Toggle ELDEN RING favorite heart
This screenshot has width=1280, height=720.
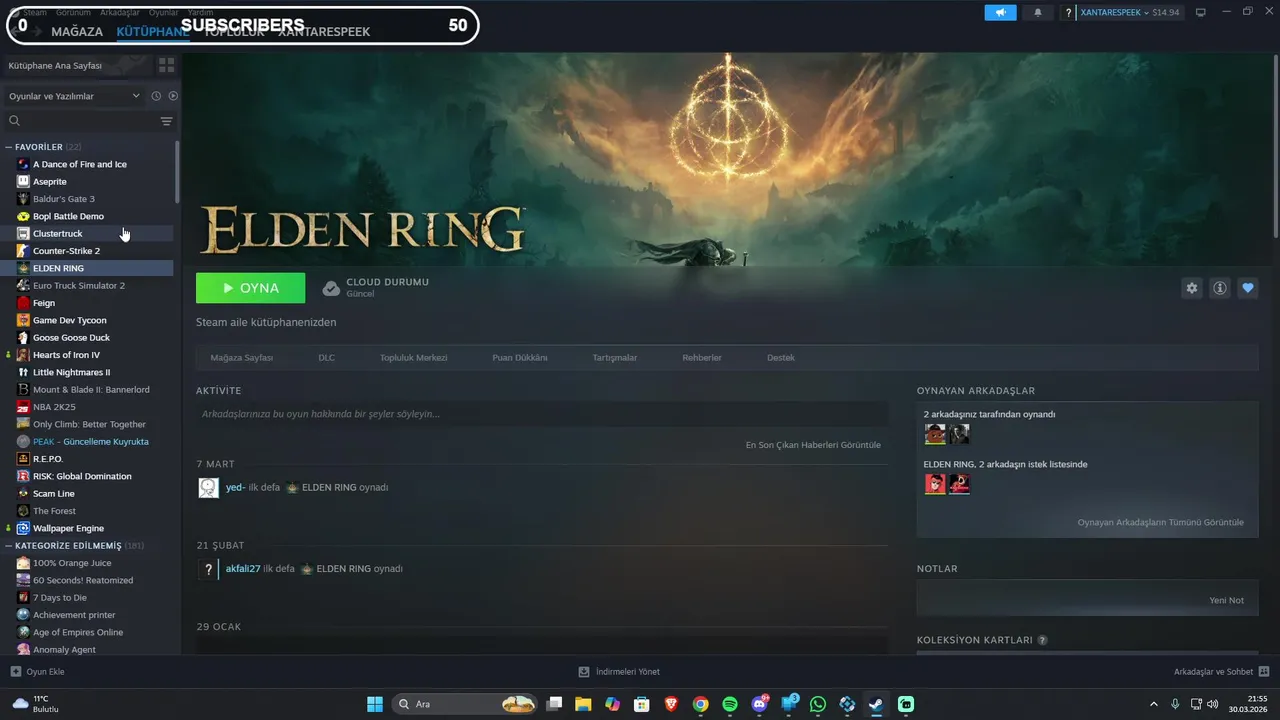tap(1248, 288)
